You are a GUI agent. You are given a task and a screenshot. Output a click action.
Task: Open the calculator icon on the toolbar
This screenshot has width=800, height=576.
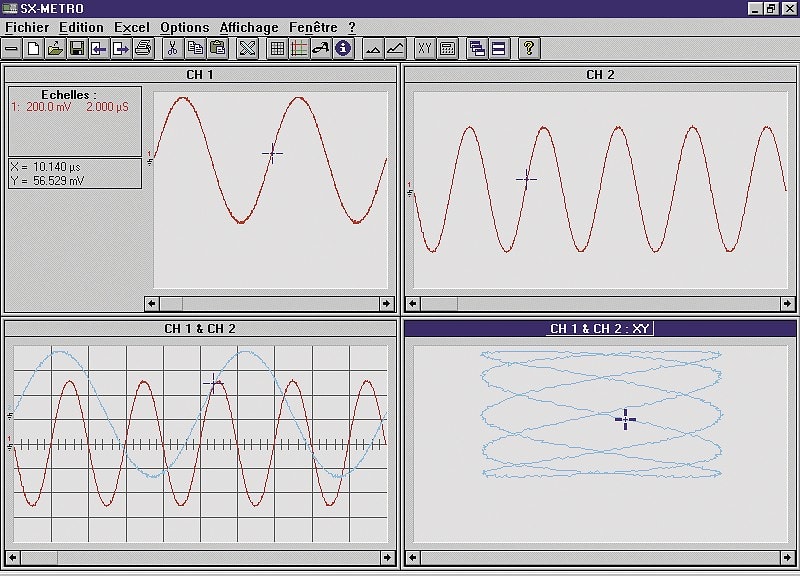click(447, 48)
